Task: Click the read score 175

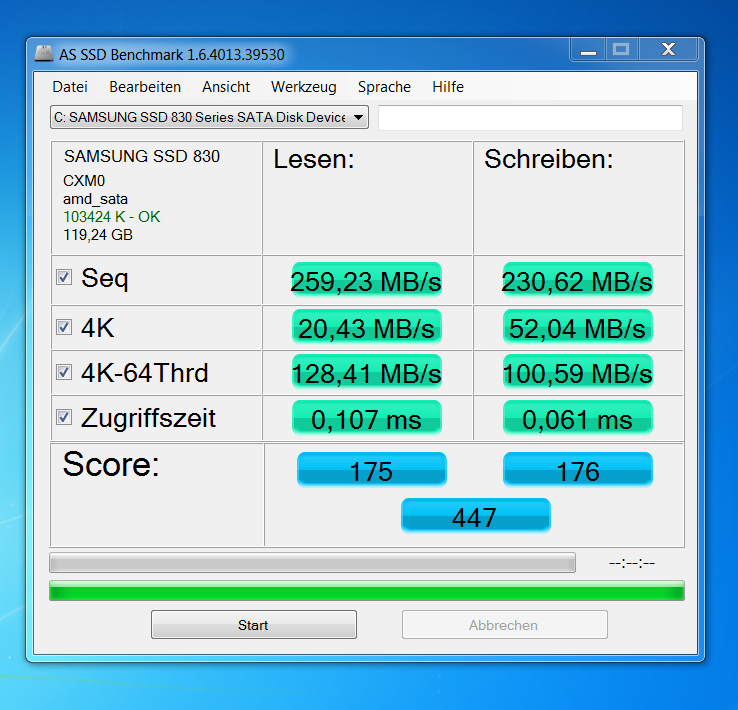Action: click(x=371, y=470)
